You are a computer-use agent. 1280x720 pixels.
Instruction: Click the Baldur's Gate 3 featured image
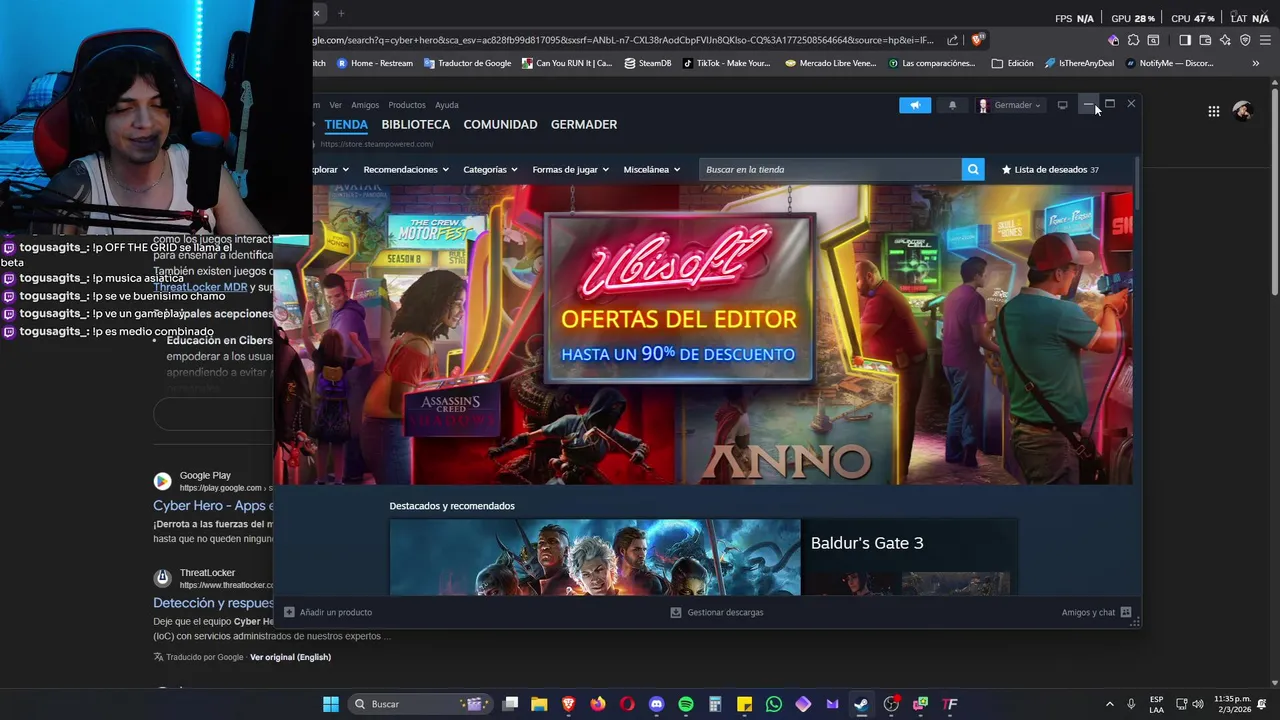point(595,557)
